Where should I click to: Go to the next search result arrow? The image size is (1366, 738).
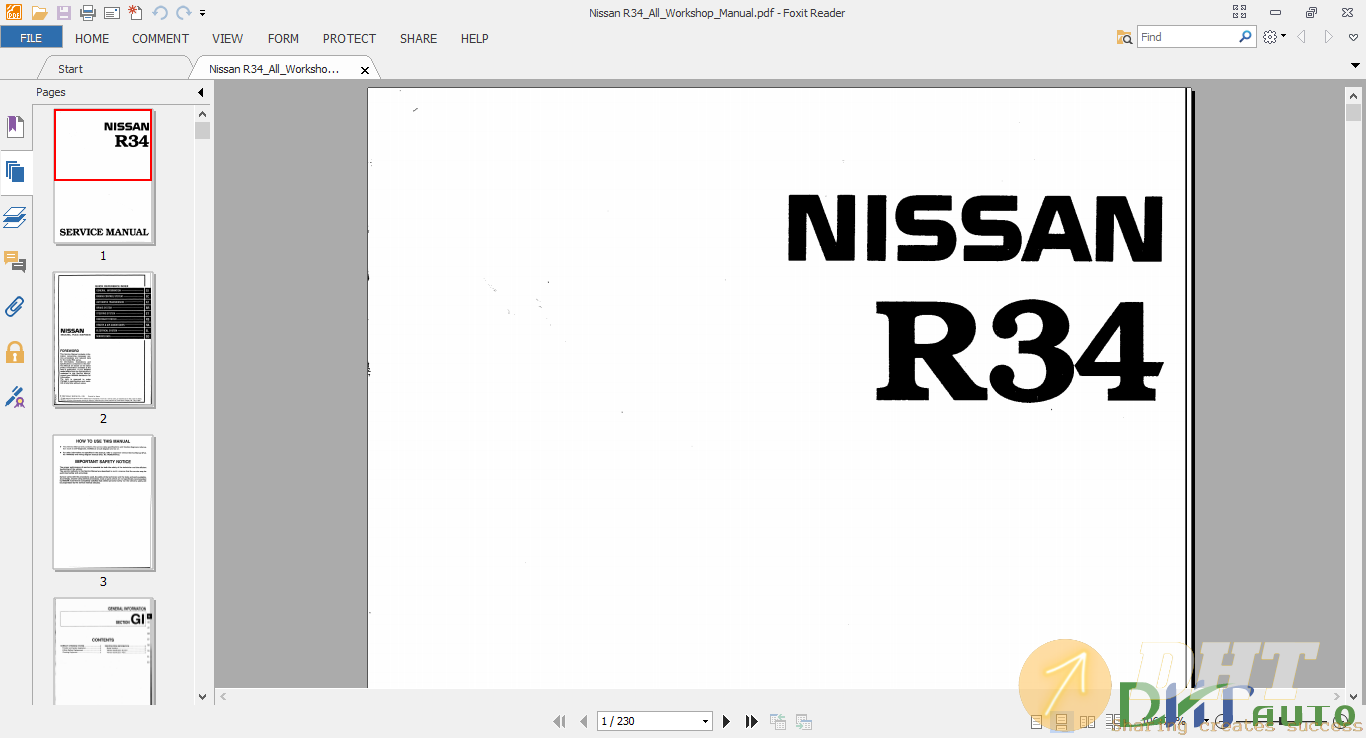1328,37
